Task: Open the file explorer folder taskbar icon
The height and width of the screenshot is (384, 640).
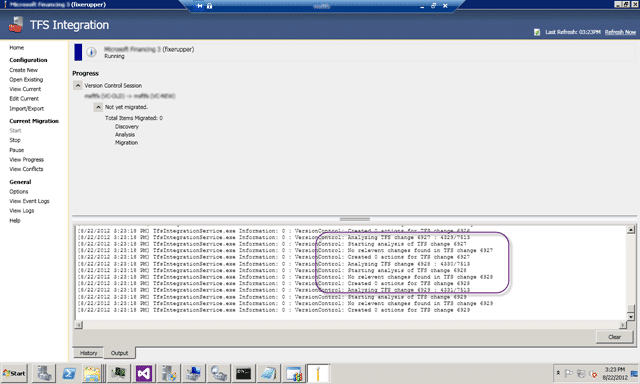Action: 92,373
